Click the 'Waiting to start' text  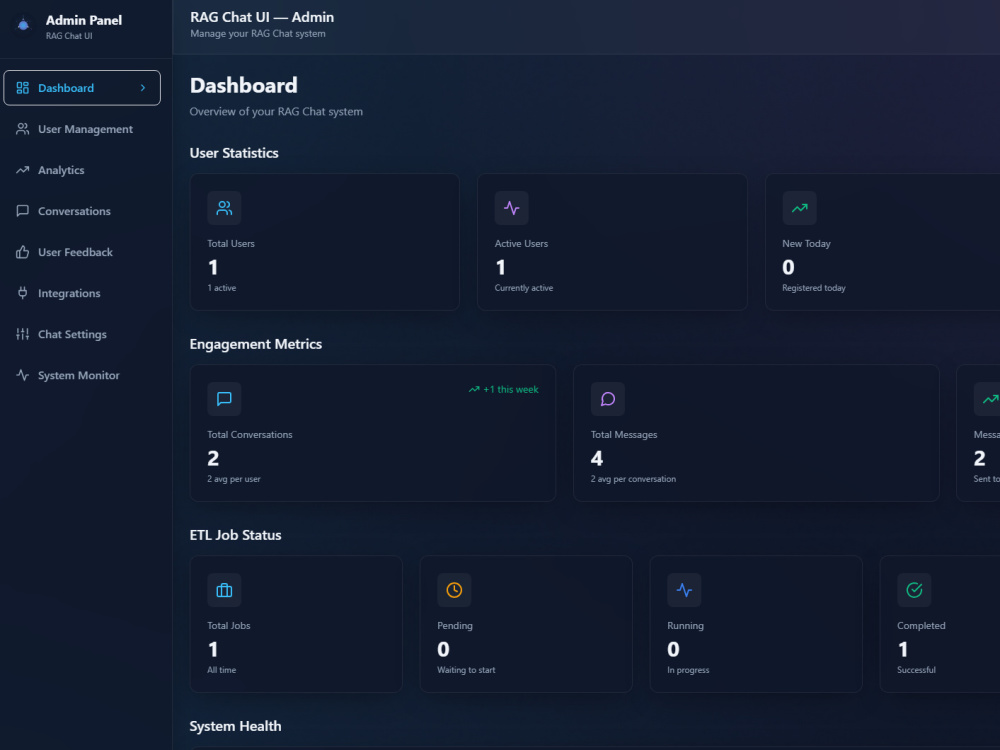(x=466, y=670)
